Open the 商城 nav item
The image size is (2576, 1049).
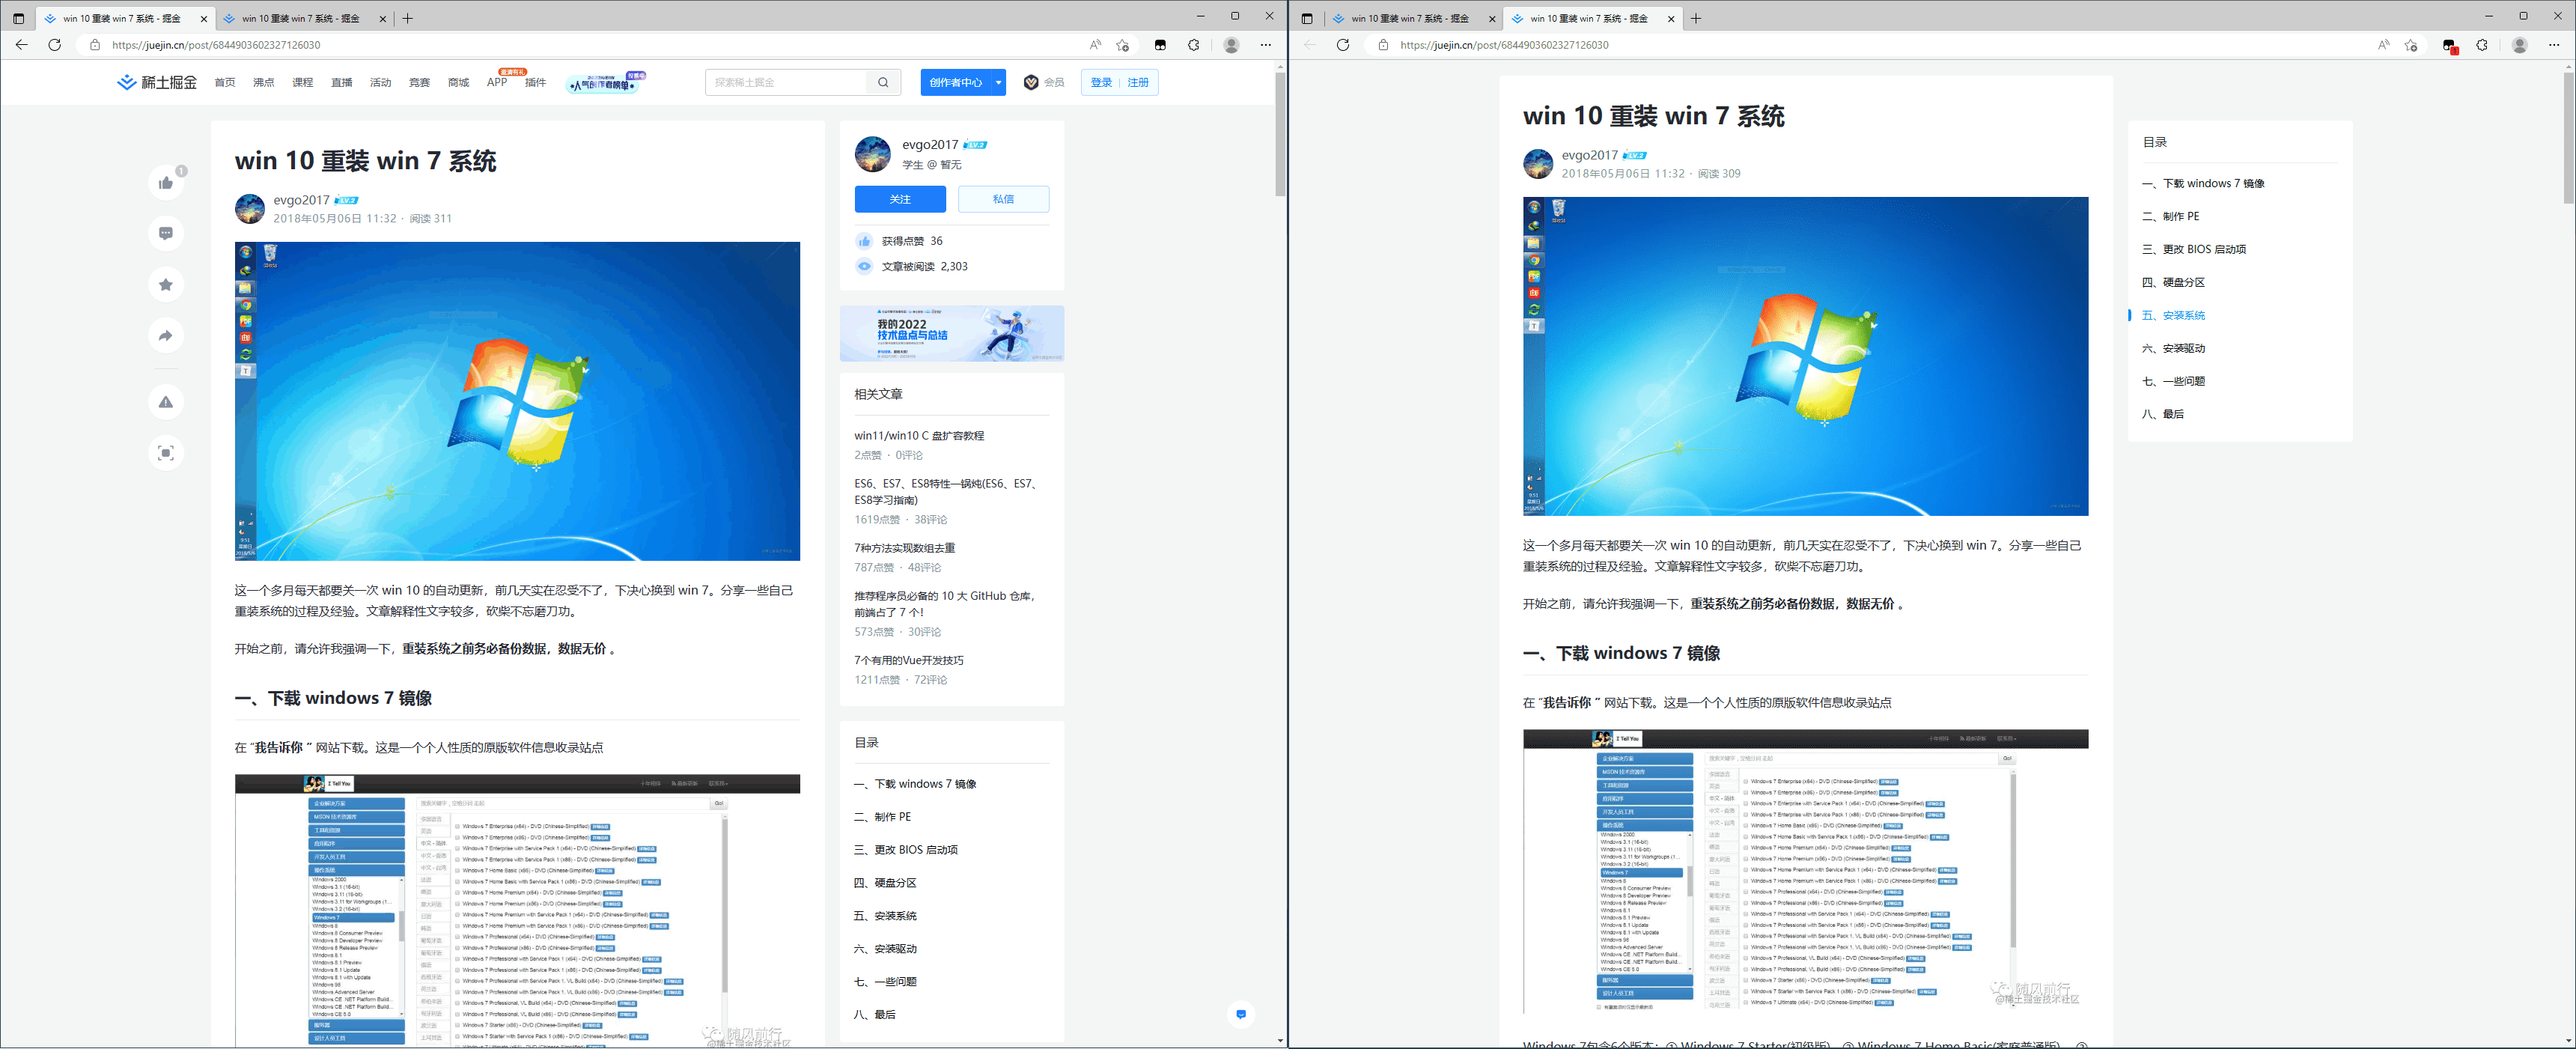459,83
